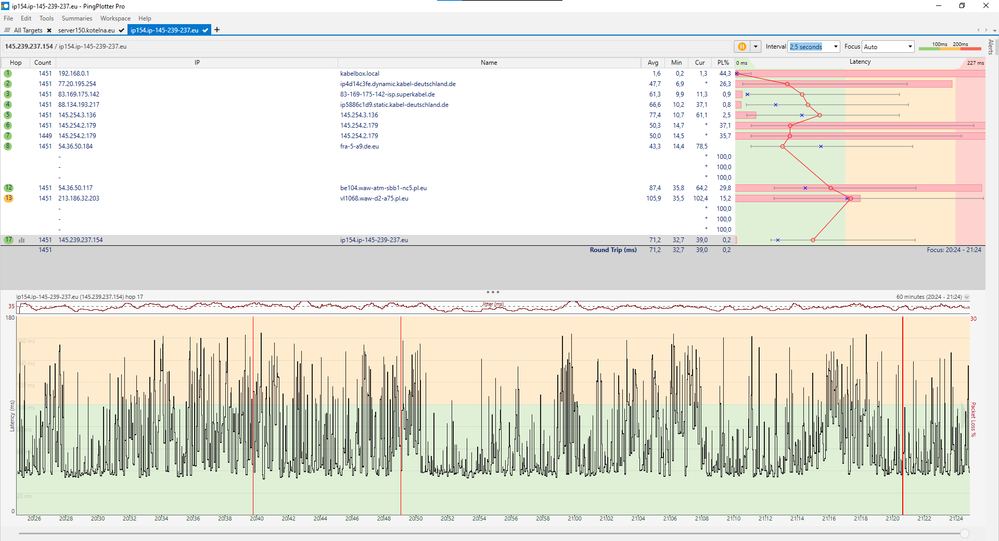Viewport: 999px width, 541px height.
Task: Click IP address 192.168.0.1
Action: (x=74, y=73)
